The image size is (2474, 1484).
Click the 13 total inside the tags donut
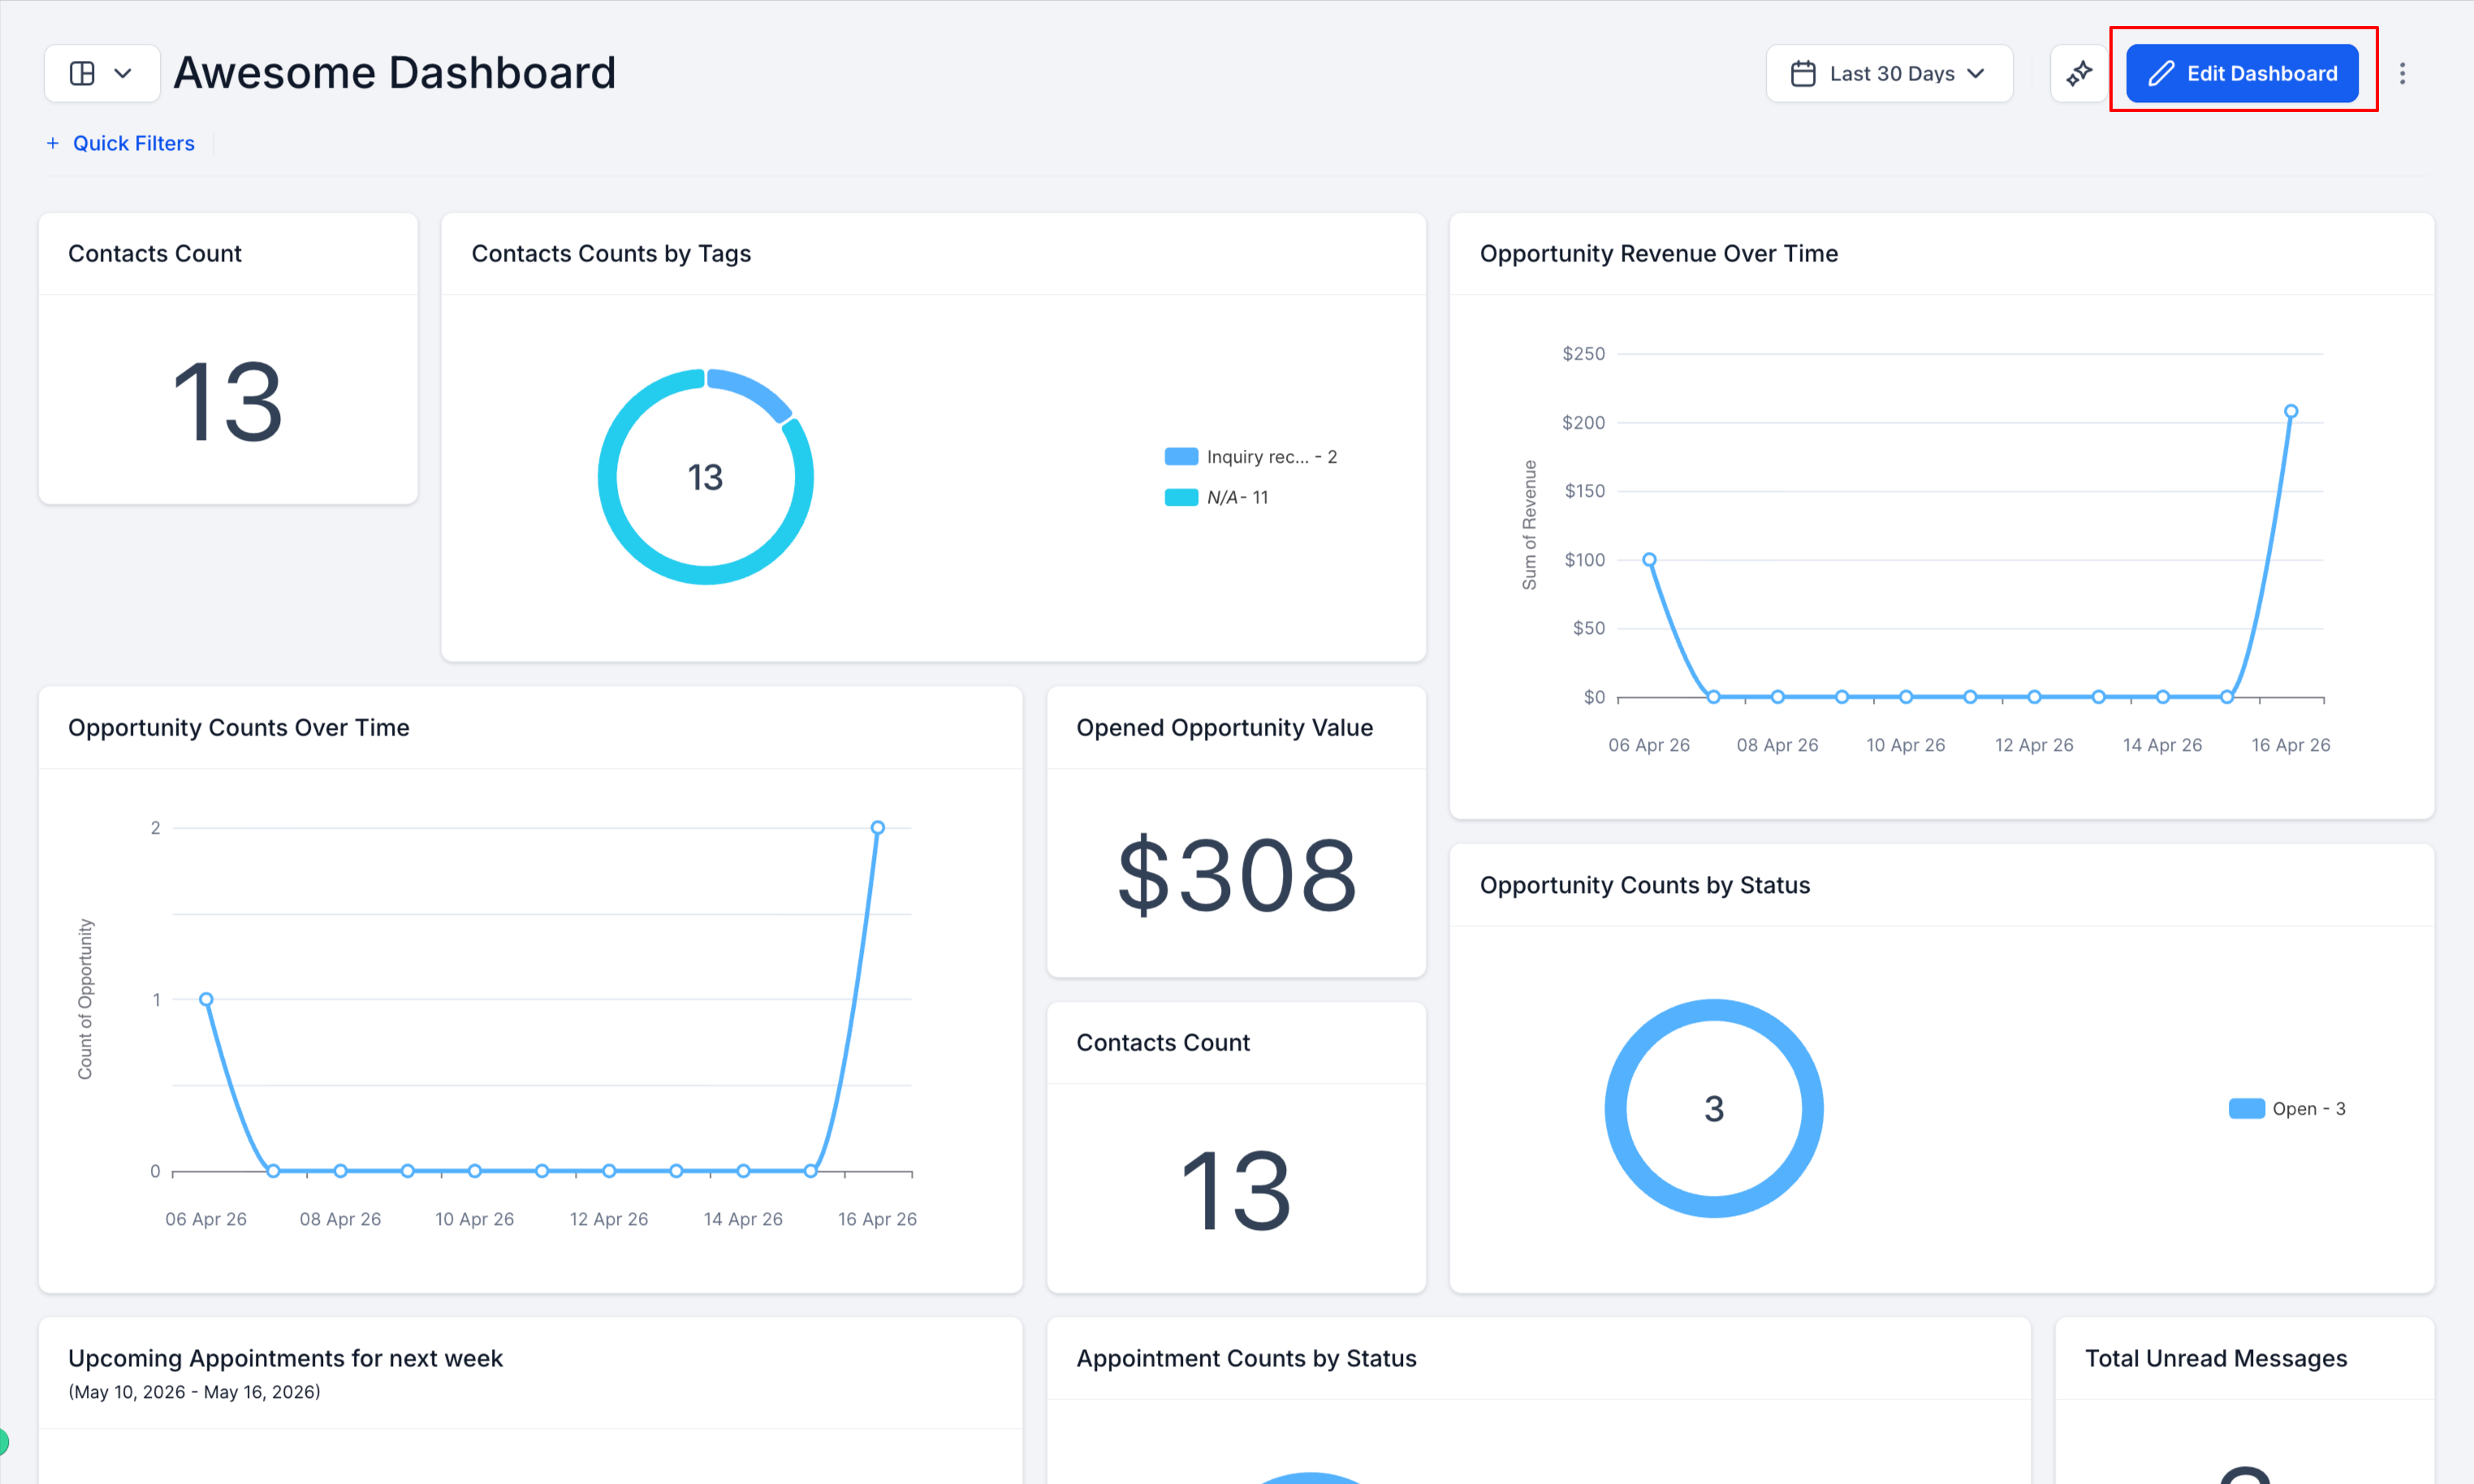pos(705,477)
